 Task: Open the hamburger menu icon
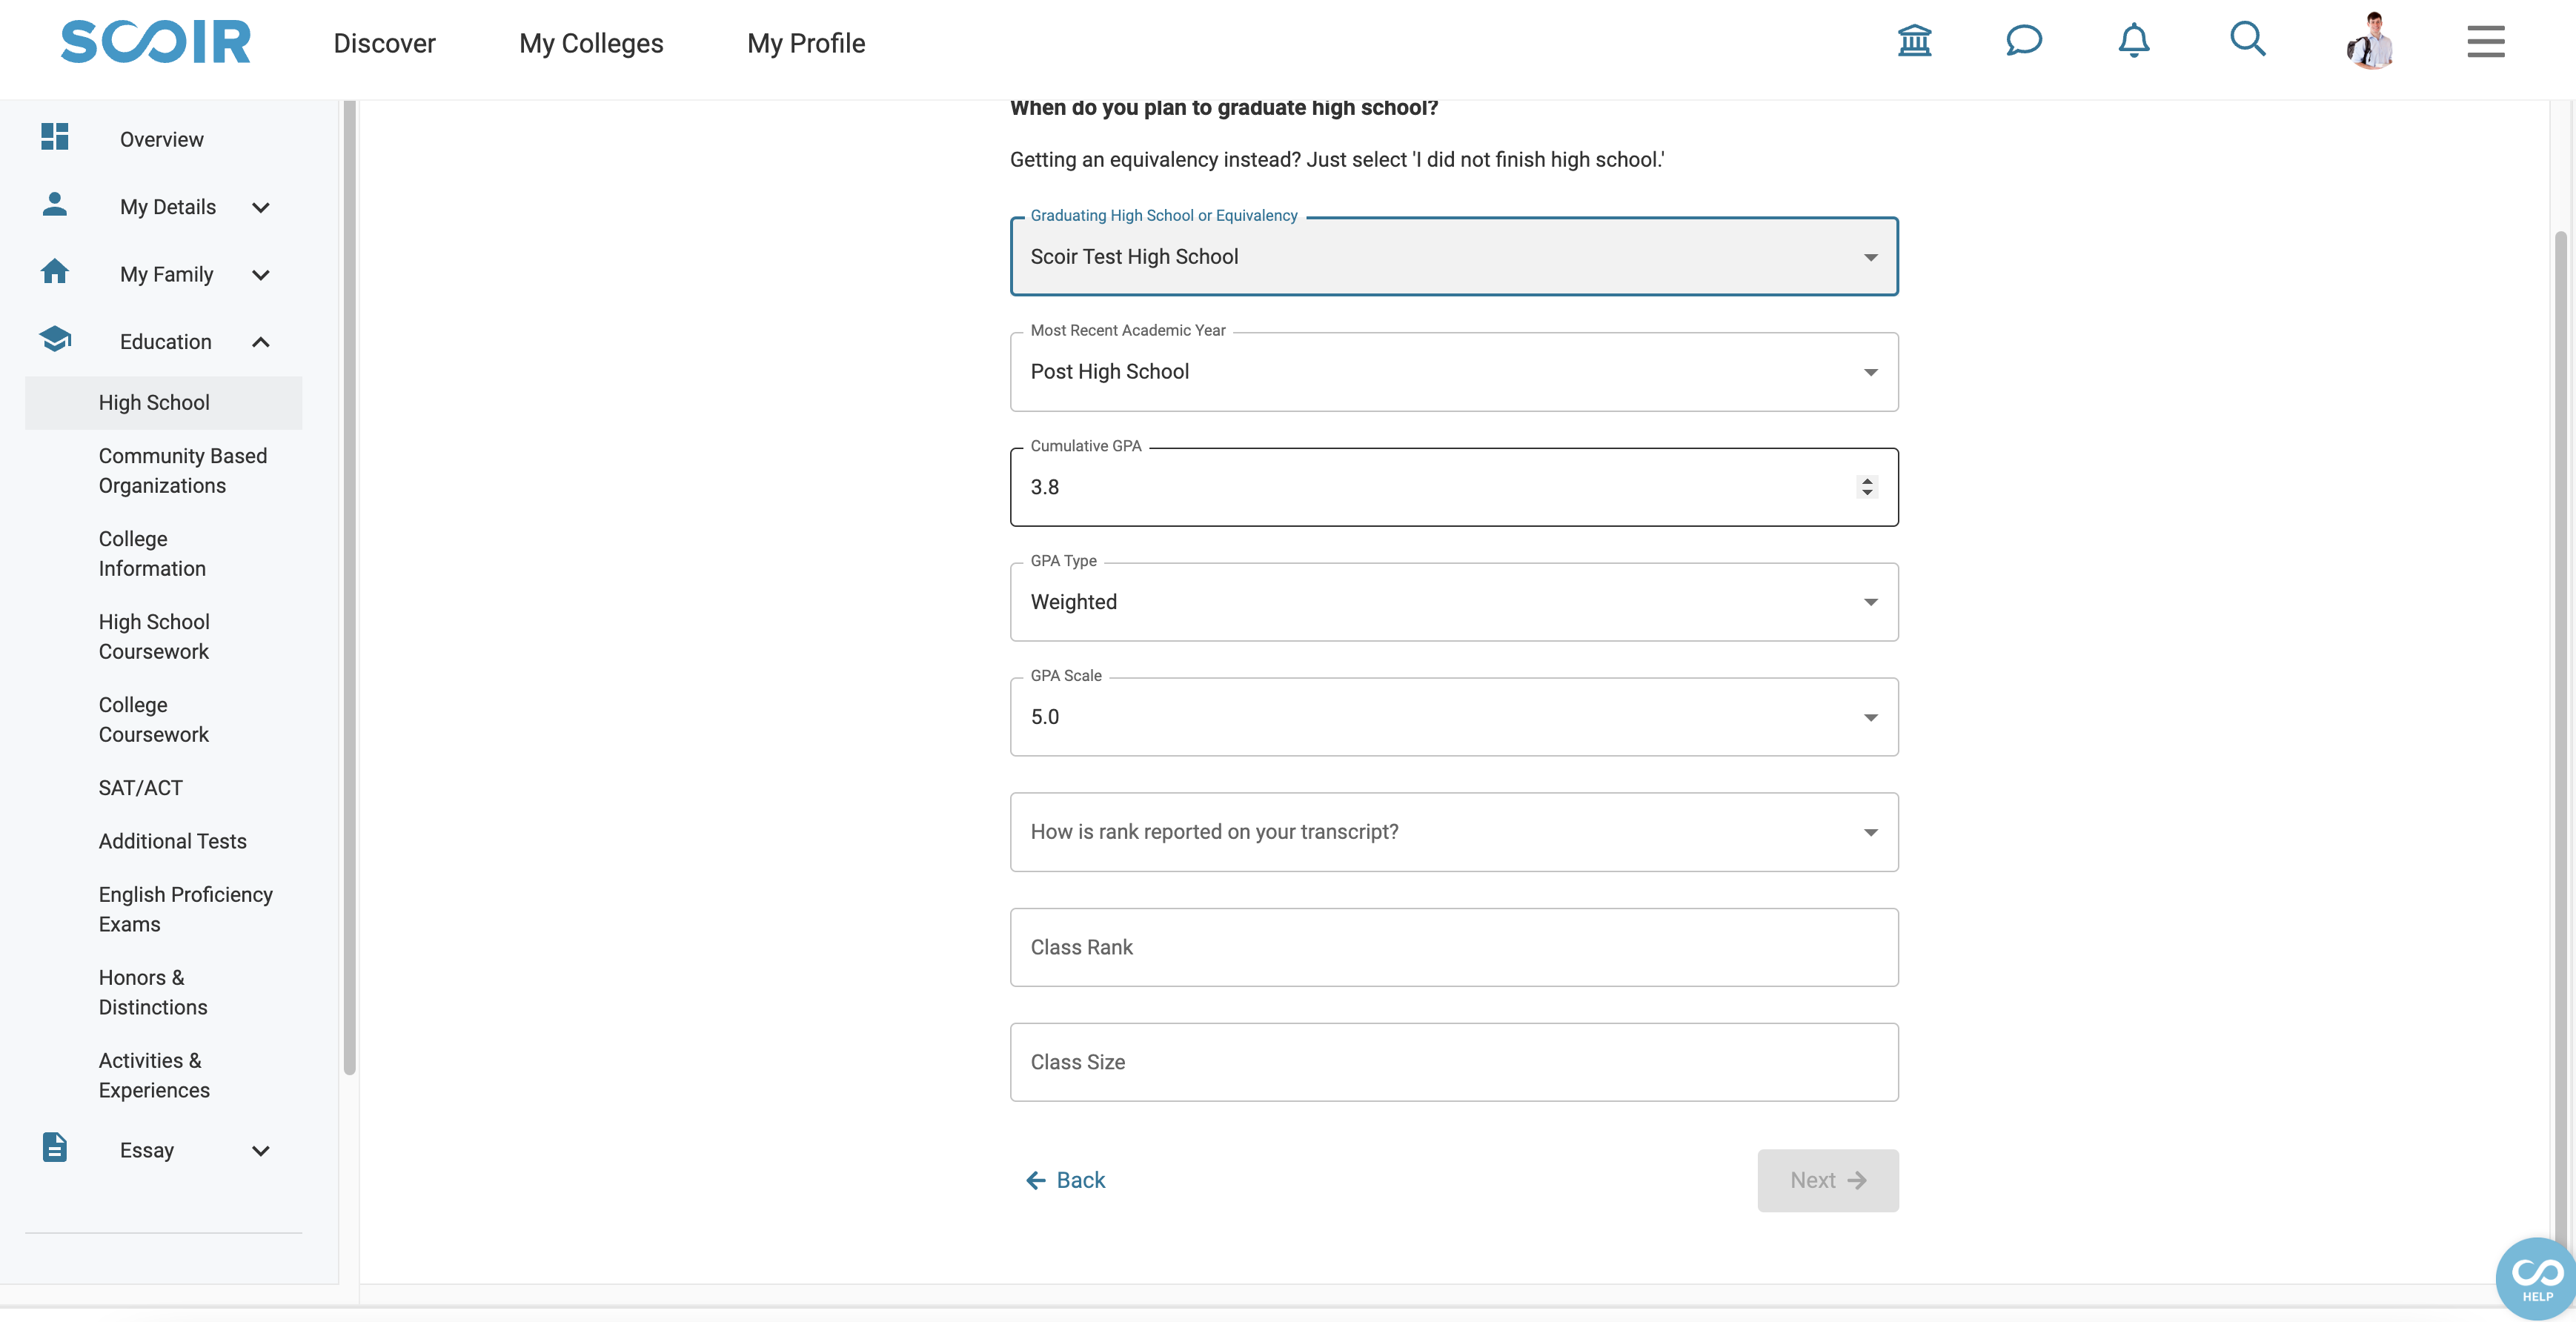[2485, 42]
